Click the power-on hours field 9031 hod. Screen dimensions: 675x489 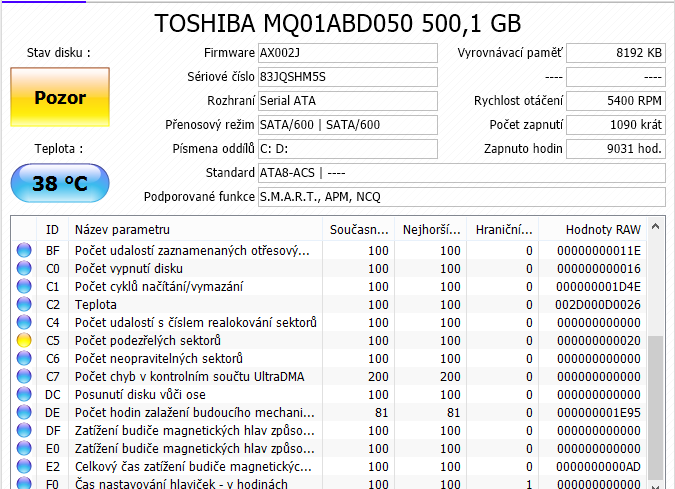(616, 149)
